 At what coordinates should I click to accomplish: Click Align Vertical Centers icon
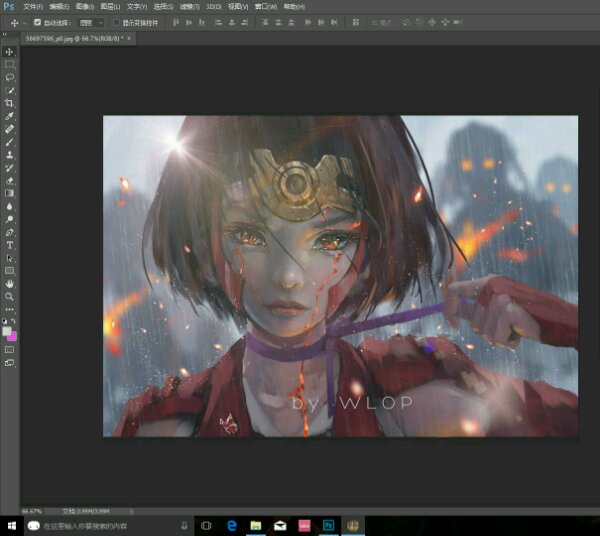(189, 23)
